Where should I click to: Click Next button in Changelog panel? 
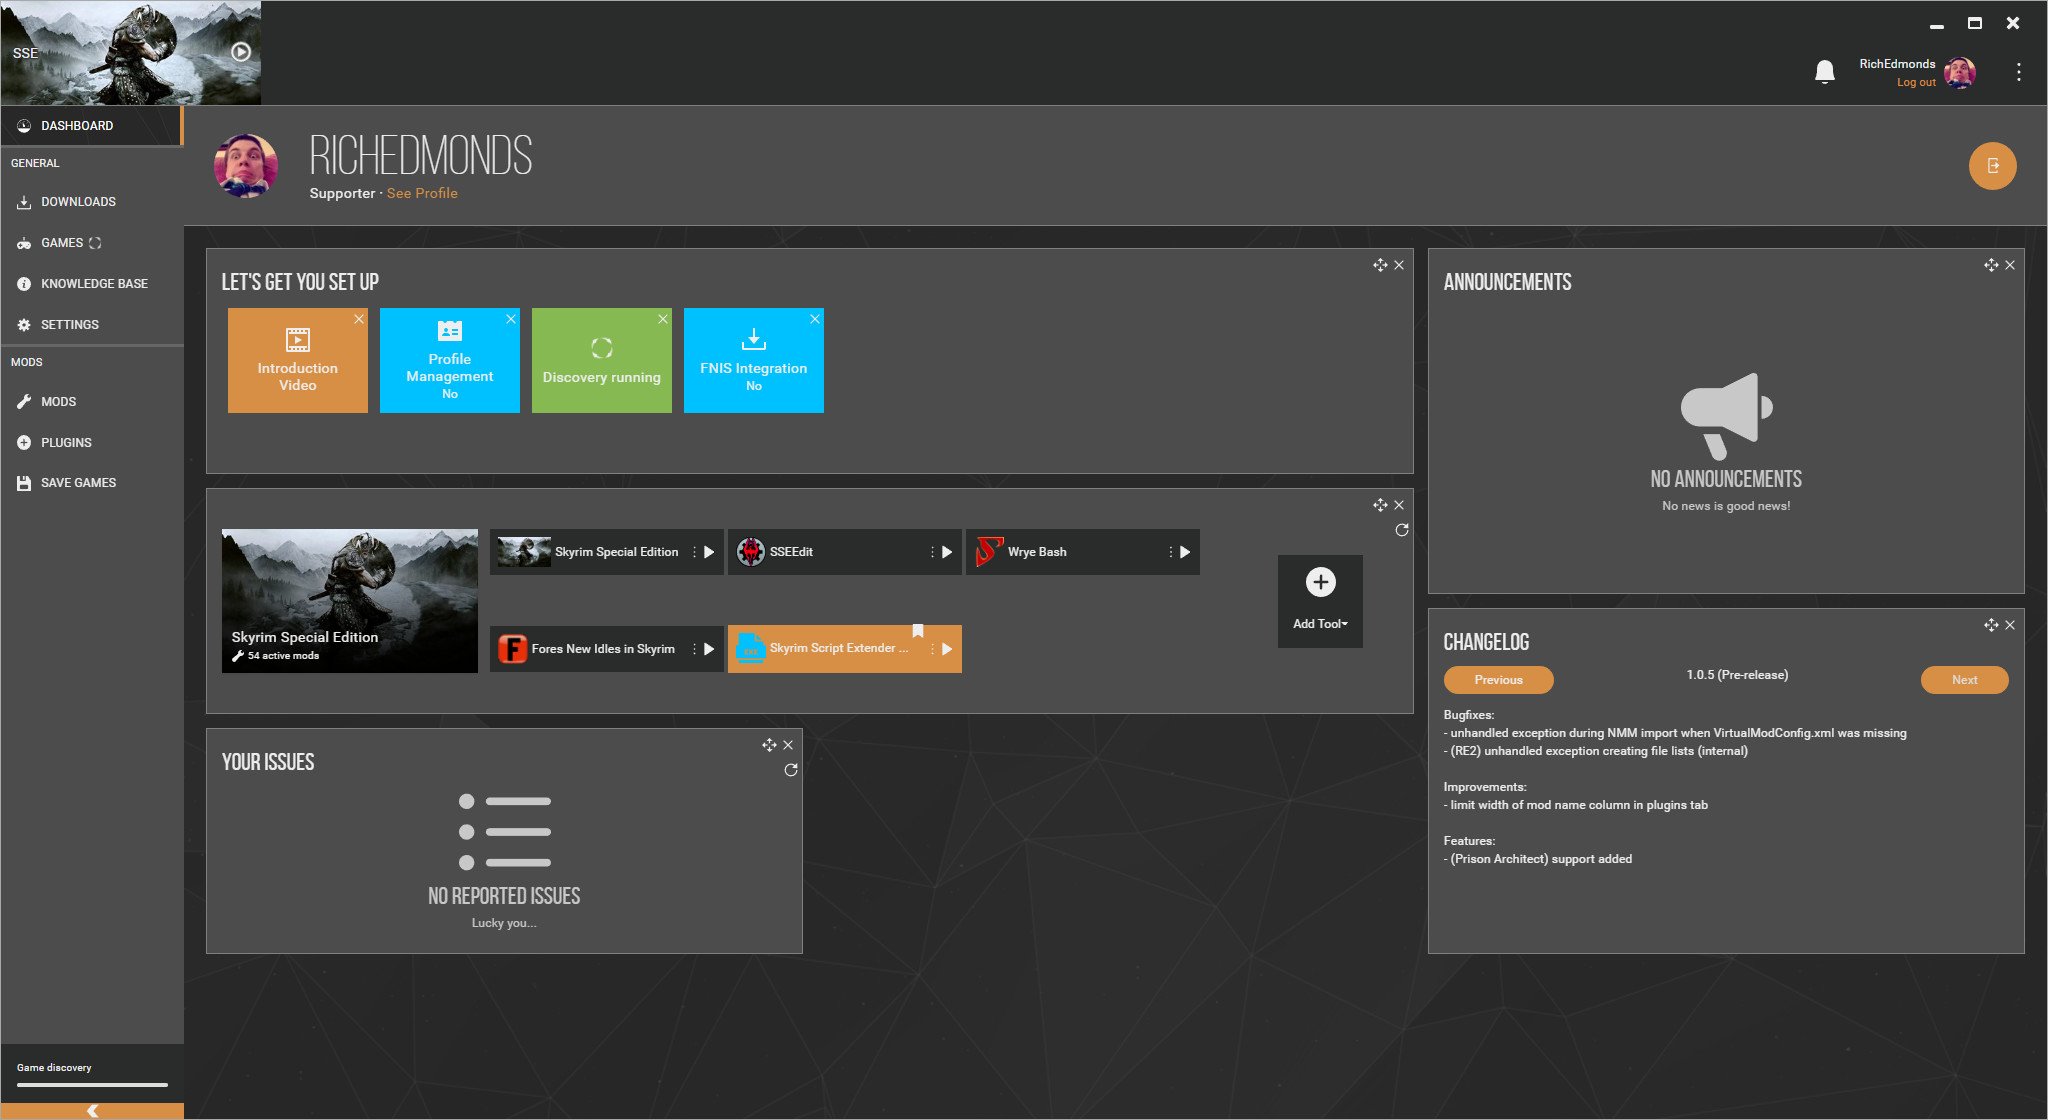(x=1962, y=679)
